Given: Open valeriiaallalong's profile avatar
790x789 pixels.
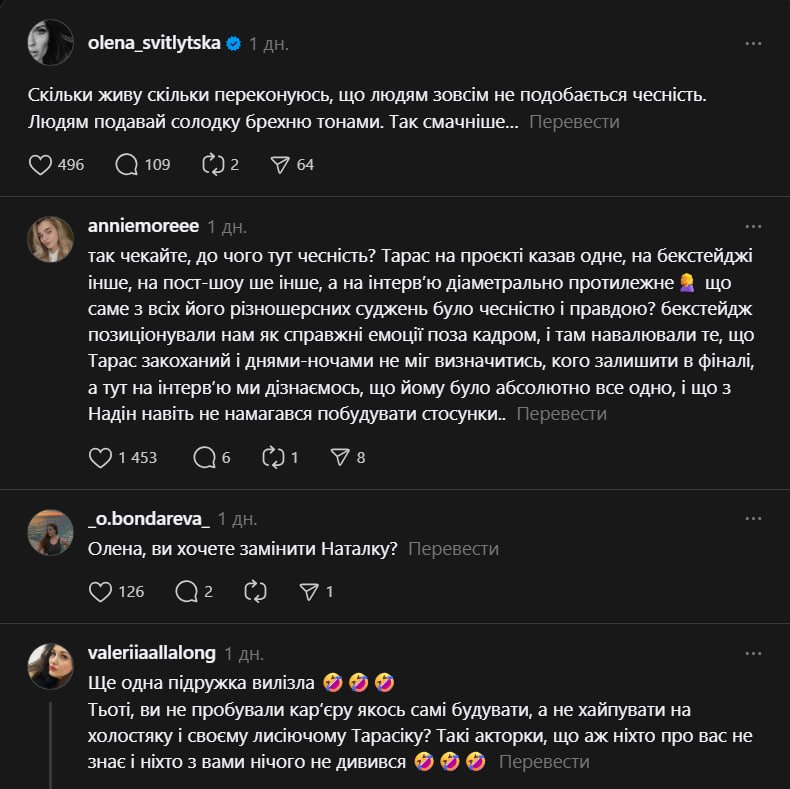Looking at the screenshot, I should click(51, 666).
